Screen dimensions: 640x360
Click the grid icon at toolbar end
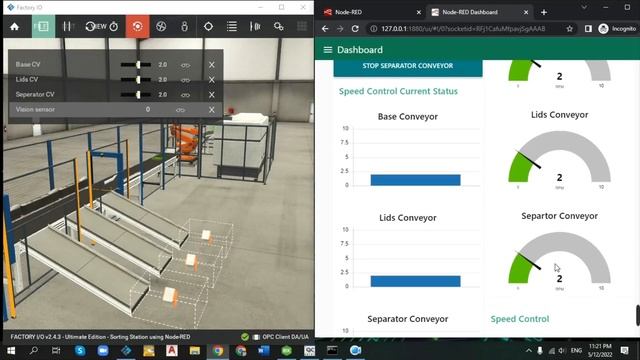tap(302, 27)
